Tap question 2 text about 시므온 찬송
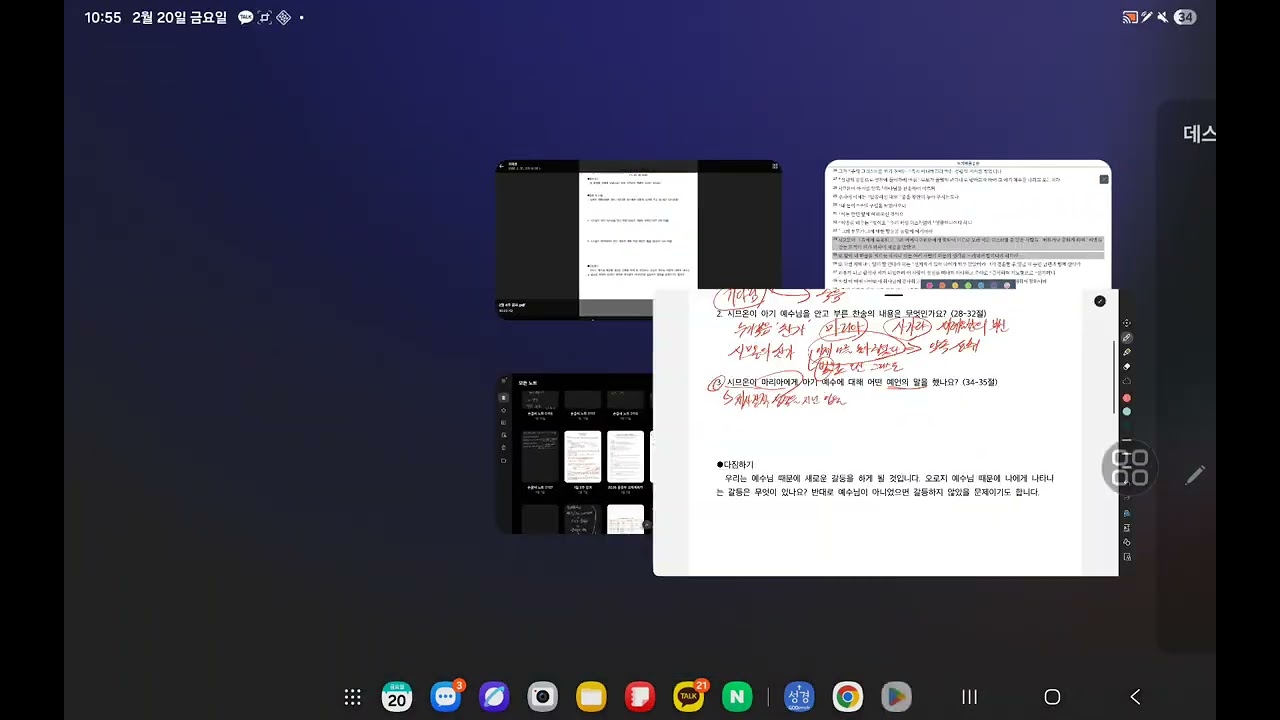 851,314
